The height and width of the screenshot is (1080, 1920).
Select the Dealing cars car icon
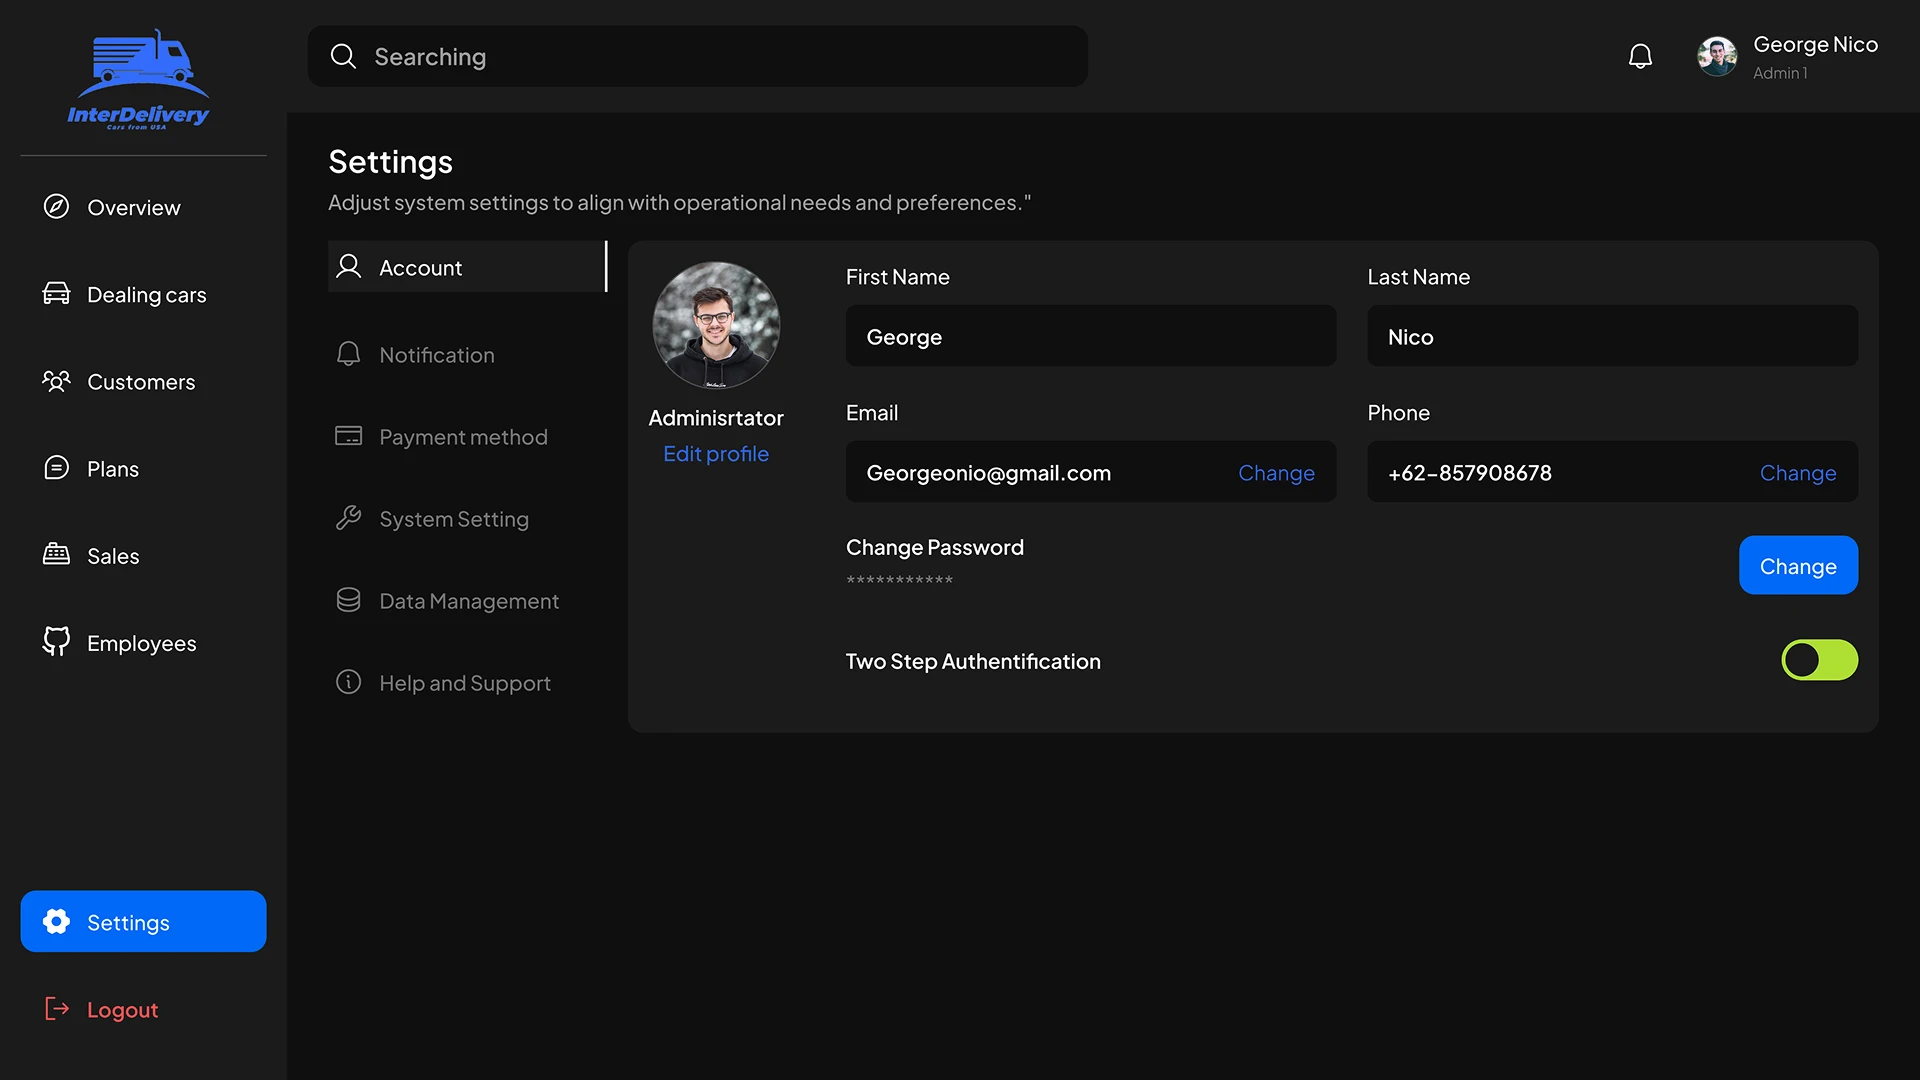point(56,293)
